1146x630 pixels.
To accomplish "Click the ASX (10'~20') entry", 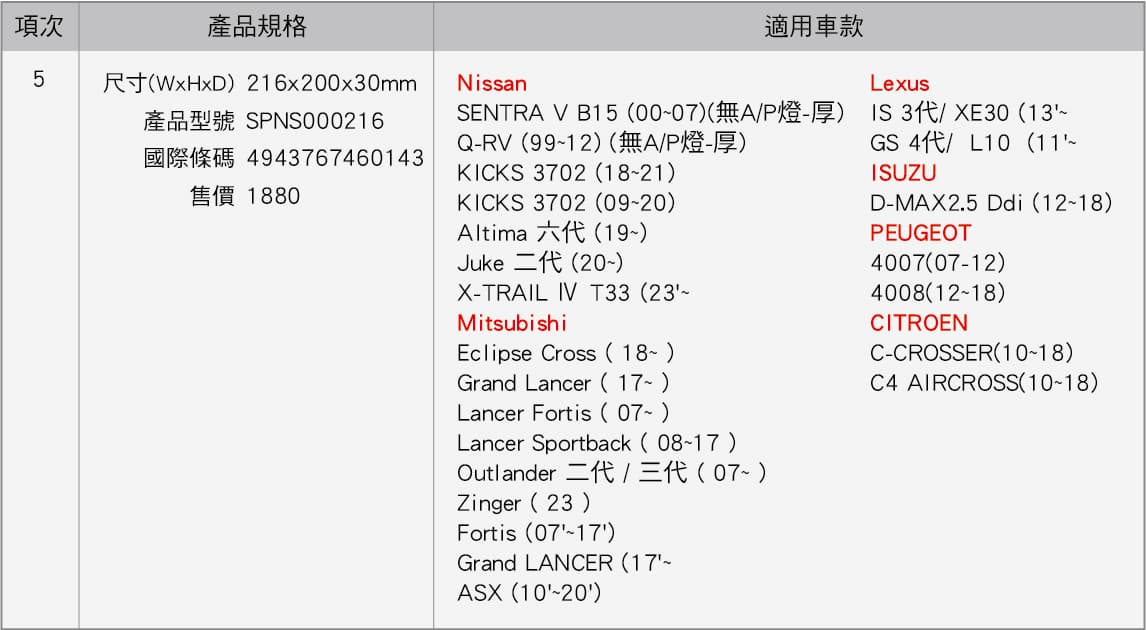I will [529, 593].
